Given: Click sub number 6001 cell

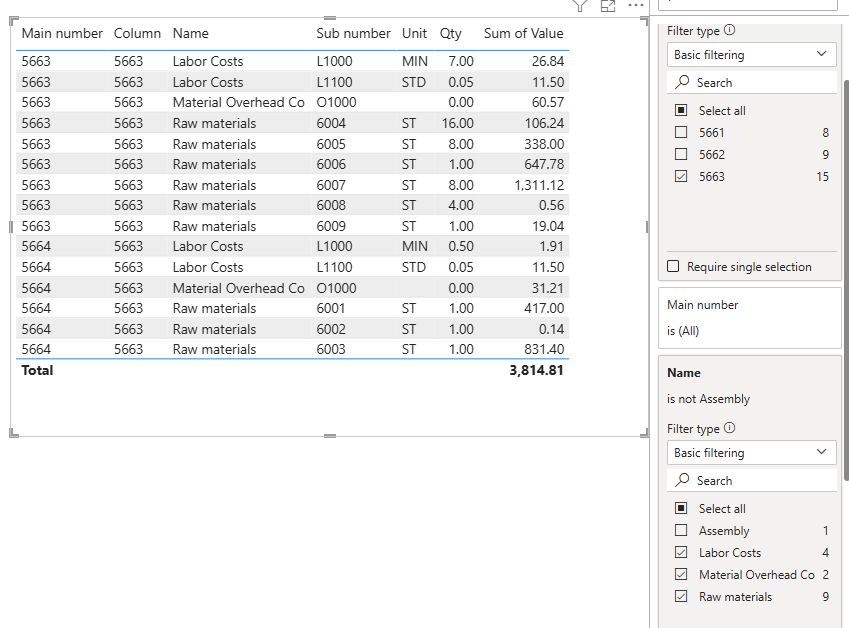Looking at the screenshot, I should click(x=331, y=308).
